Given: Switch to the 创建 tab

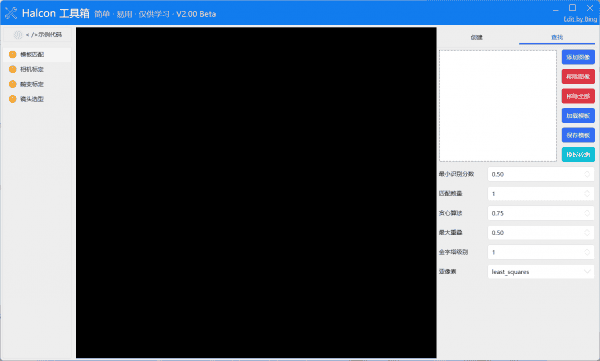Looking at the screenshot, I should 476,37.
